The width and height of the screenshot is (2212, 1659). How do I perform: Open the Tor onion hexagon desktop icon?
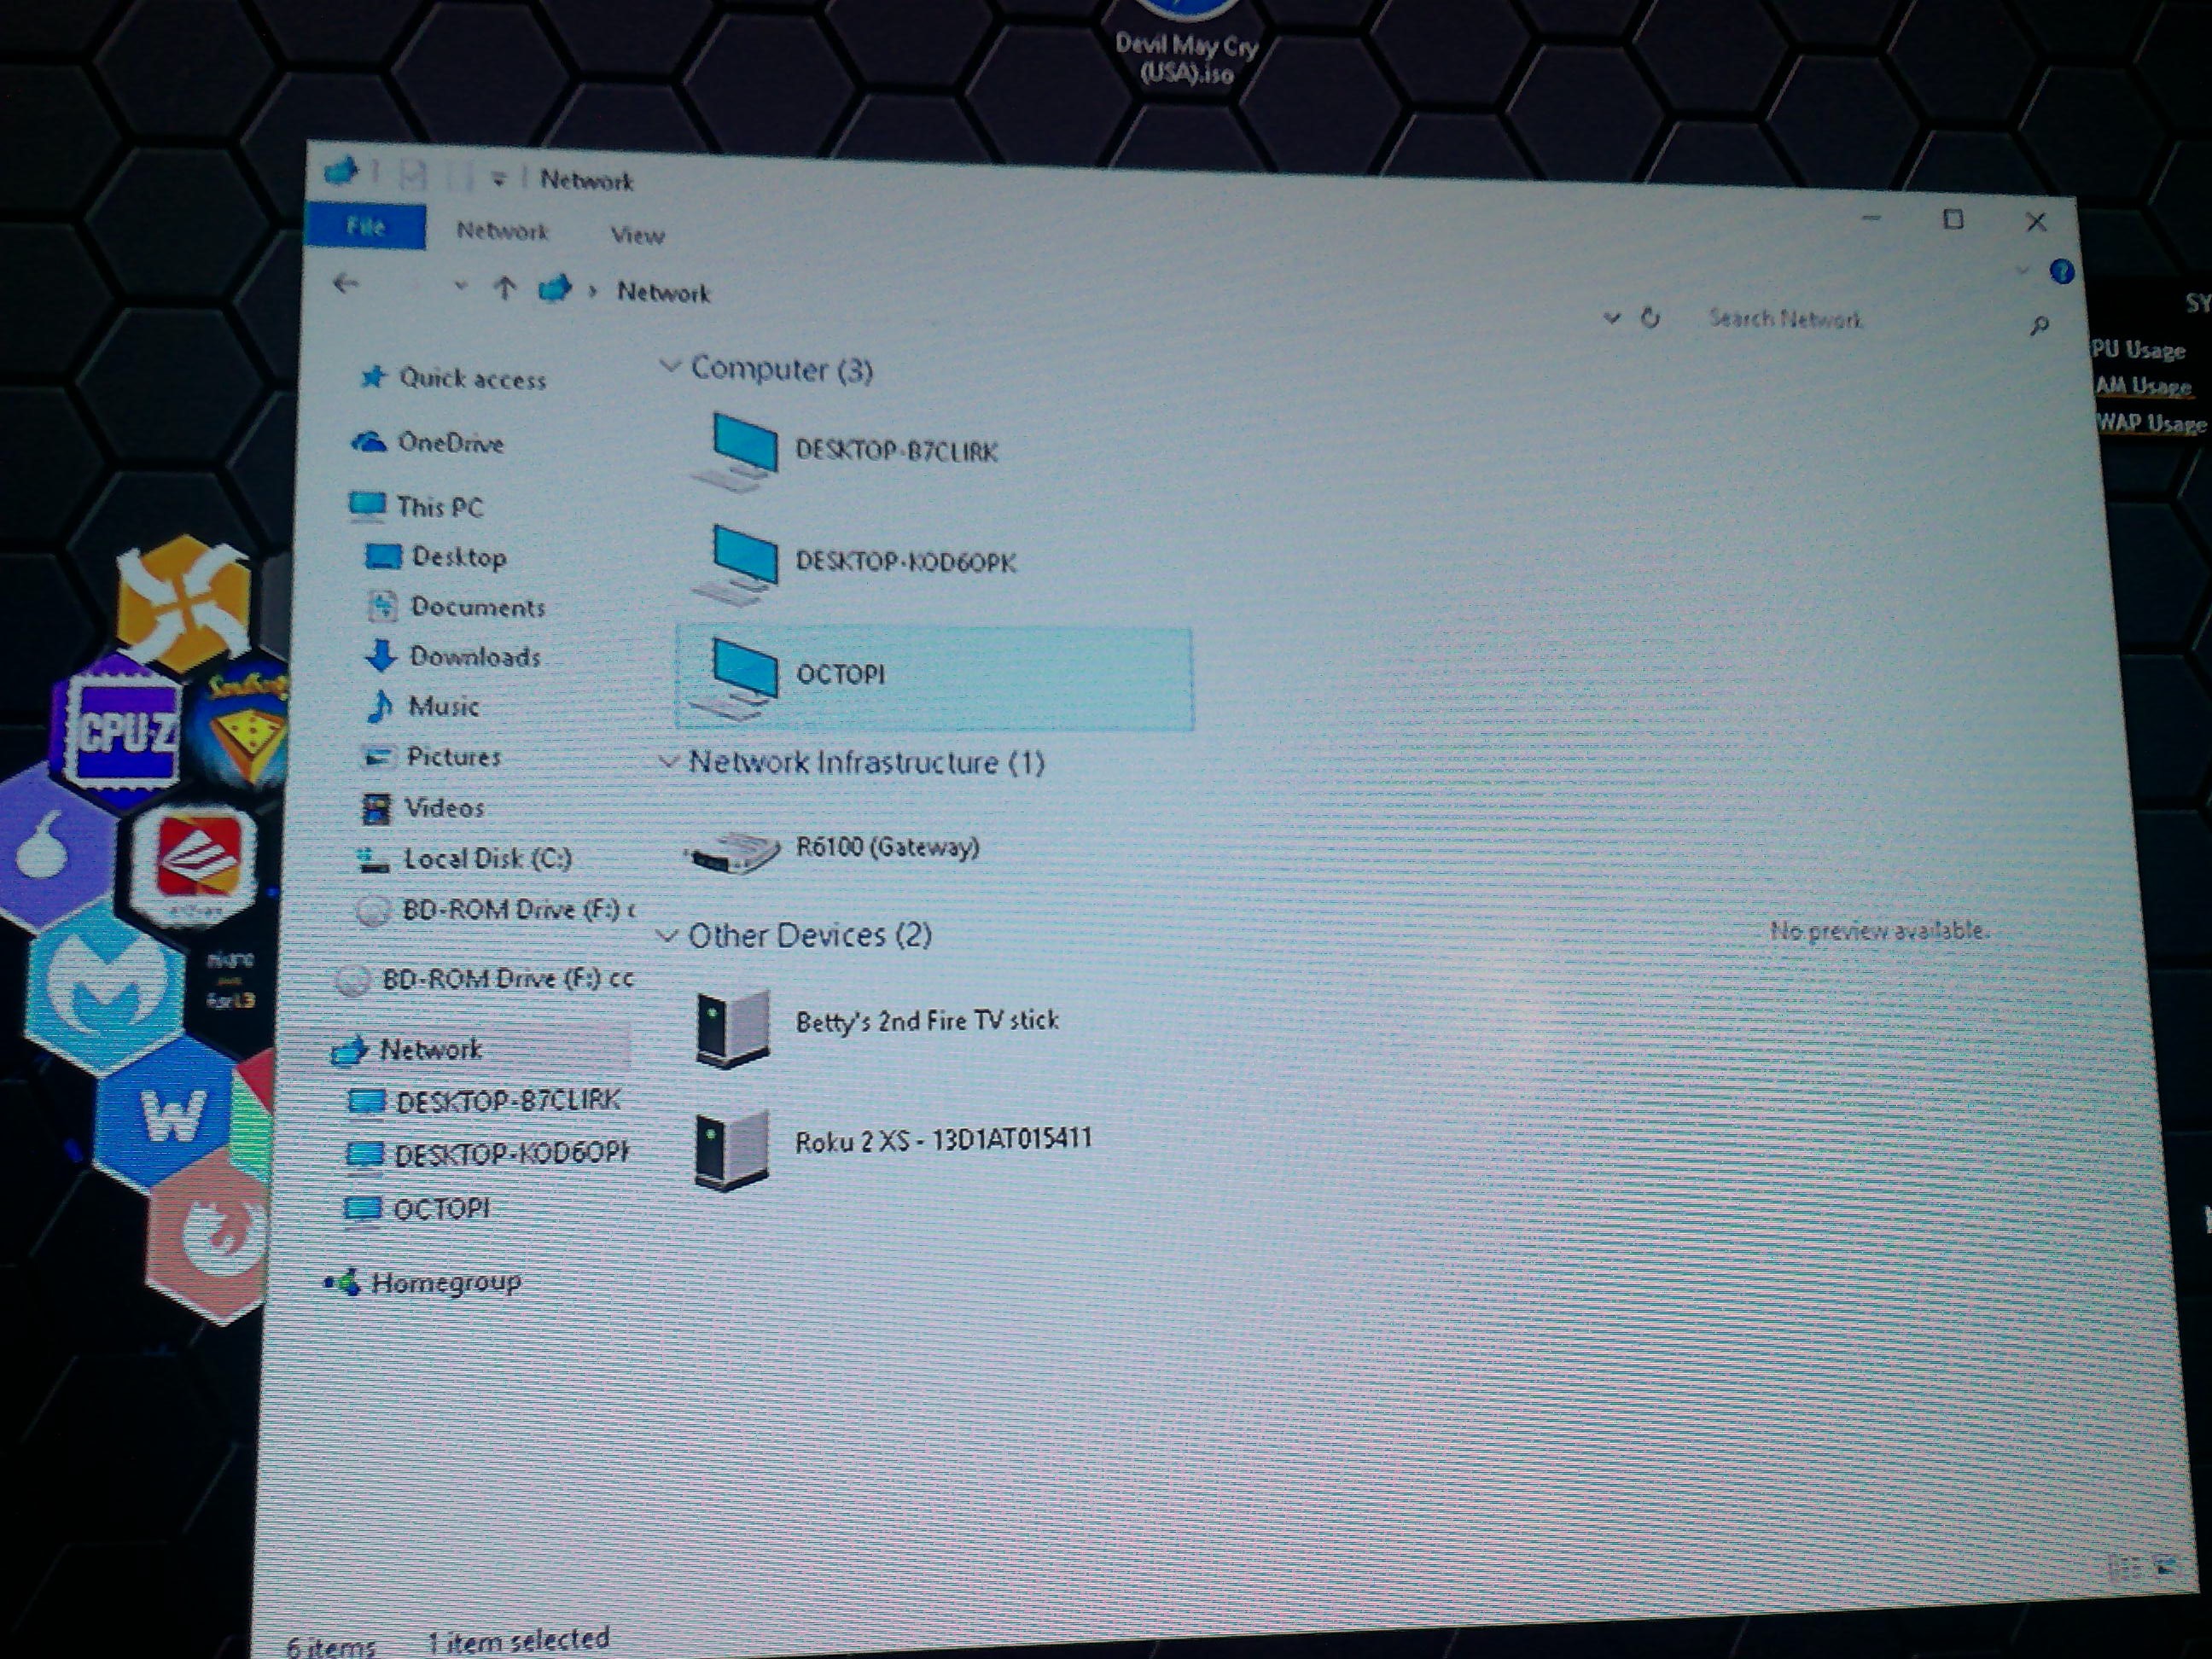point(50,849)
